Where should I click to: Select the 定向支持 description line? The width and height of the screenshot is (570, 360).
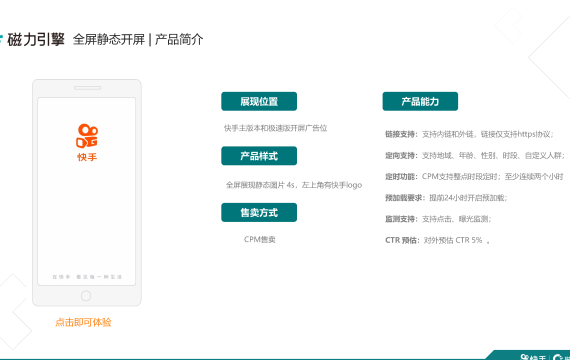(x=475, y=156)
